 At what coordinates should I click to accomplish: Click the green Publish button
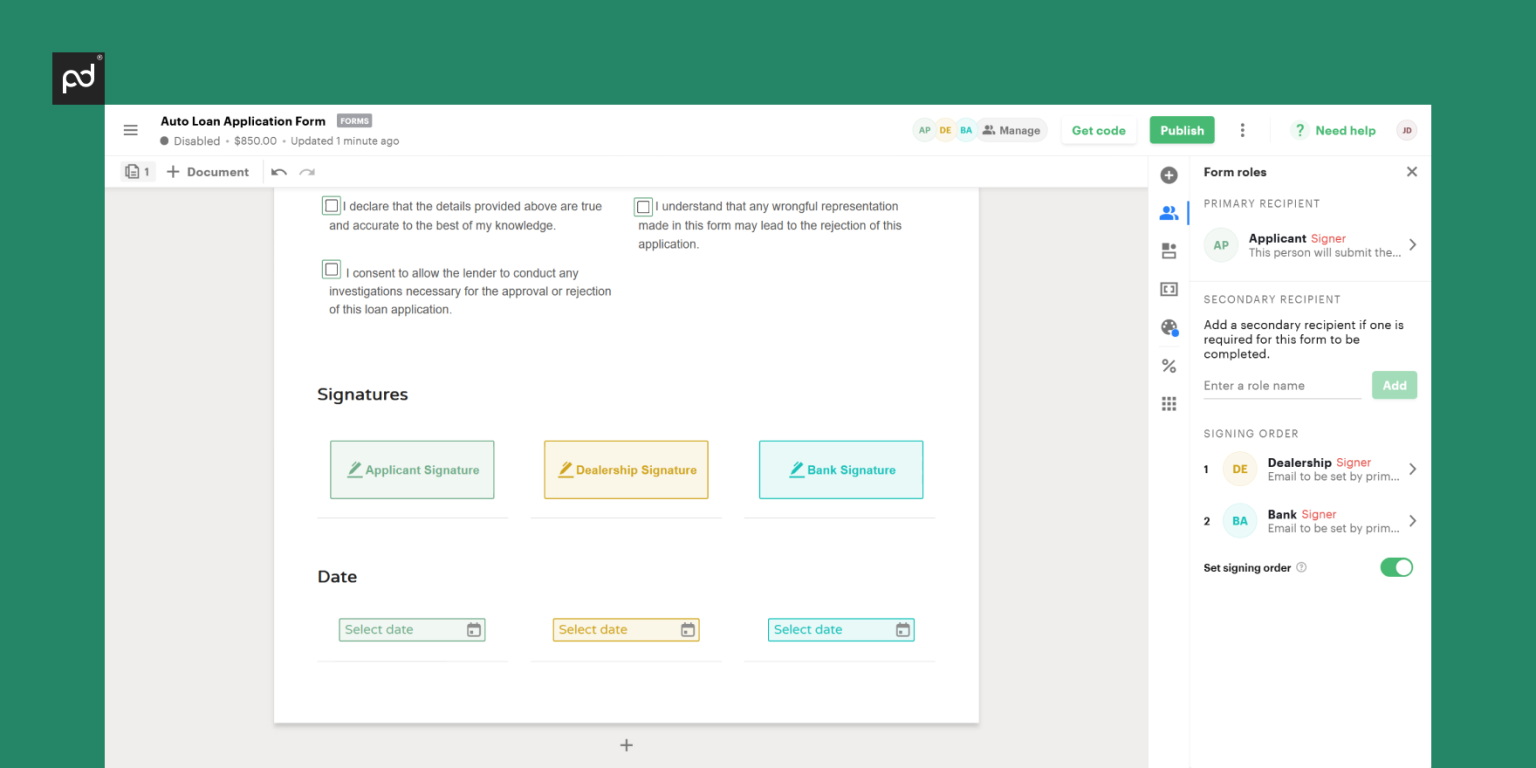[x=1182, y=130]
